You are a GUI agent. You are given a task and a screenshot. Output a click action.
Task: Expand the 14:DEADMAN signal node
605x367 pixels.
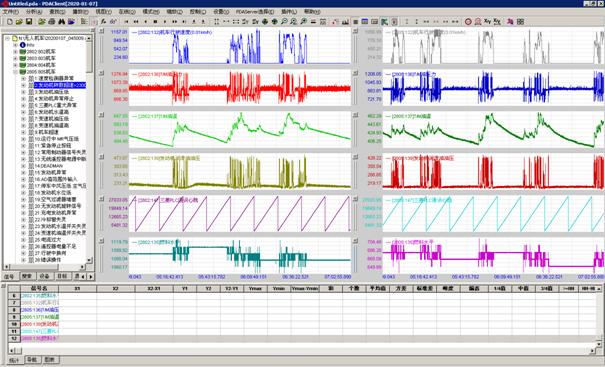(x=23, y=166)
